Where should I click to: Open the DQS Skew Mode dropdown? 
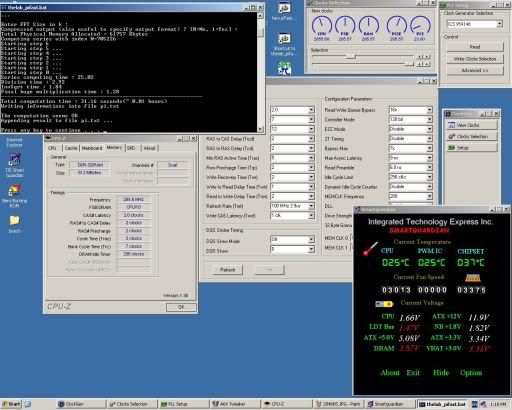pyautogui.click(x=311, y=239)
